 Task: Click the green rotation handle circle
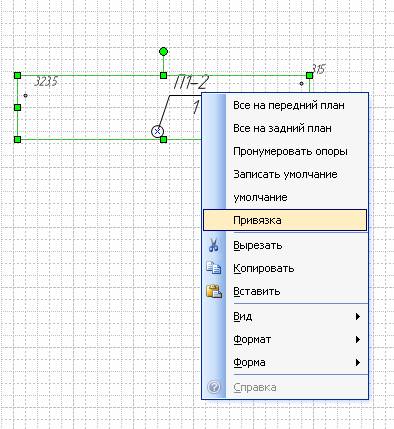(163, 52)
